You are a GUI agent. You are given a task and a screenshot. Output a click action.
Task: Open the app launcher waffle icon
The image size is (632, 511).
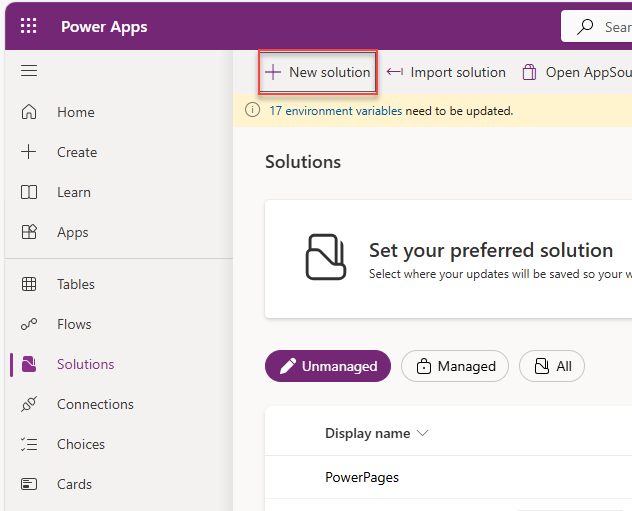click(29, 26)
